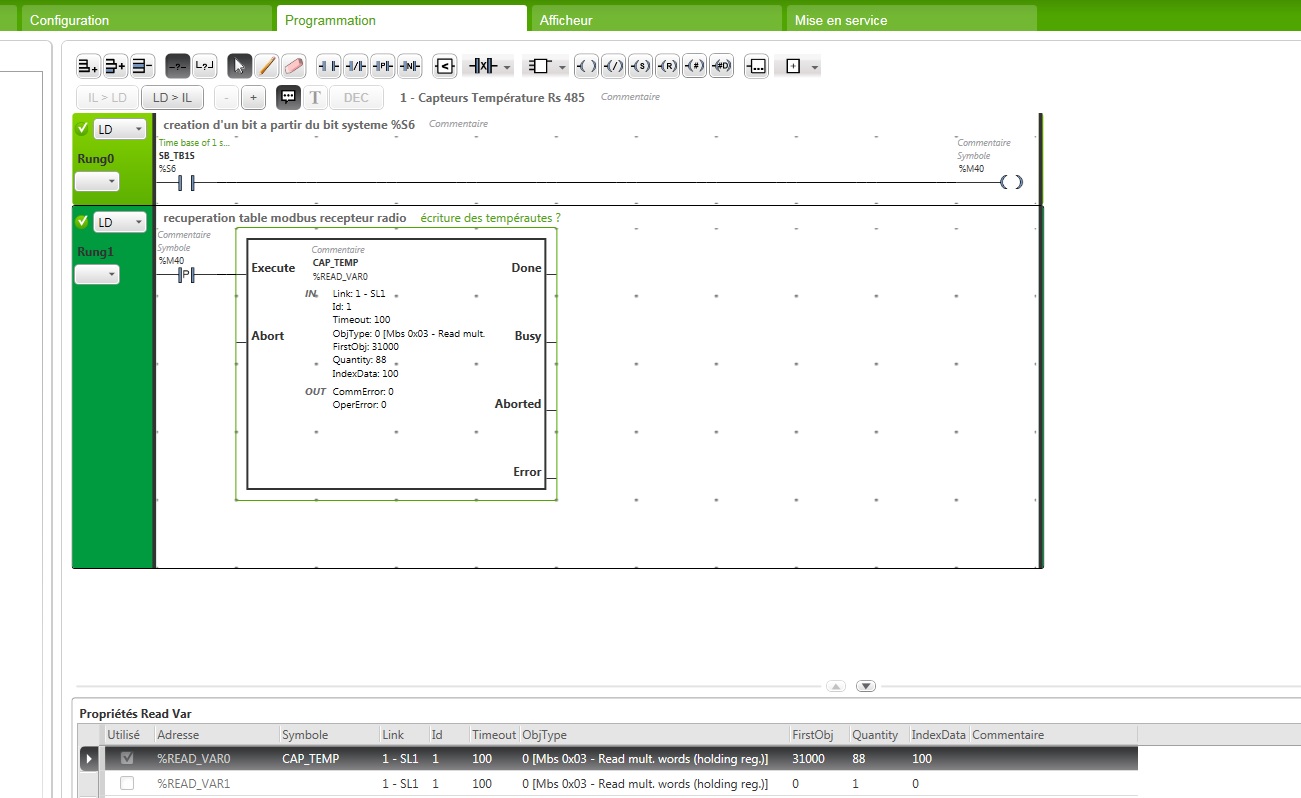Insert a reset coil (R)

pos(667,67)
